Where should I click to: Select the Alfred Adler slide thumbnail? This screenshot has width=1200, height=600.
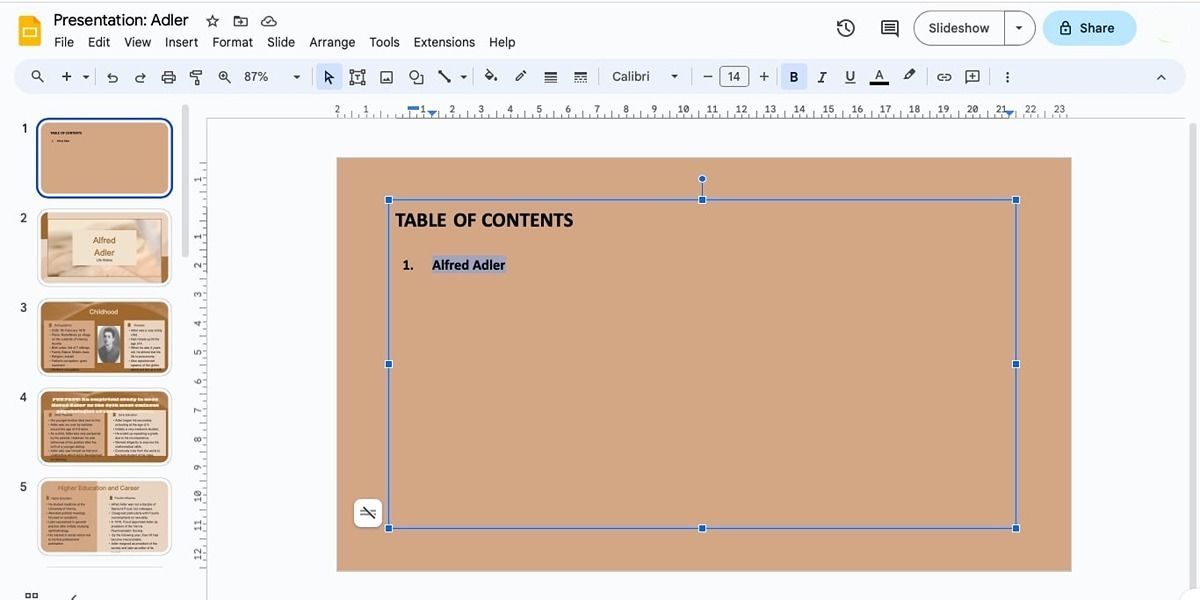[x=104, y=247]
